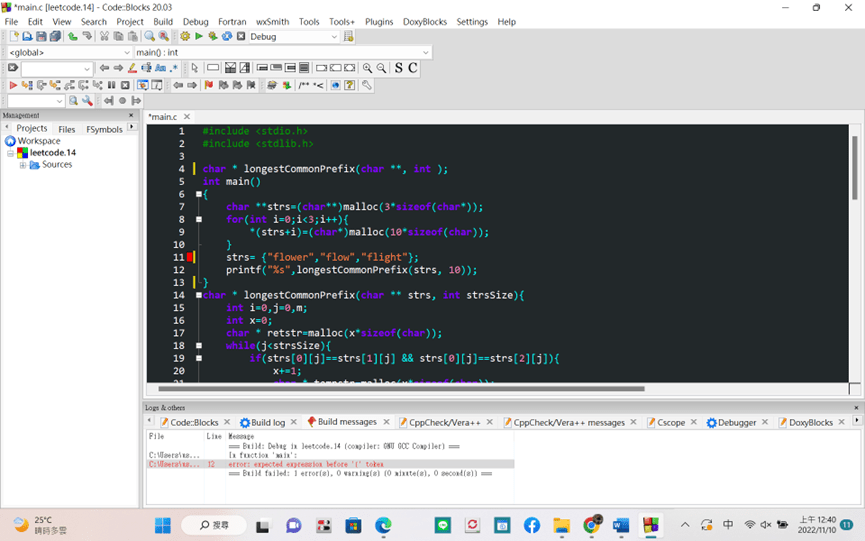
Task: Open the Debug build target dropdown
Action: pos(334,37)
